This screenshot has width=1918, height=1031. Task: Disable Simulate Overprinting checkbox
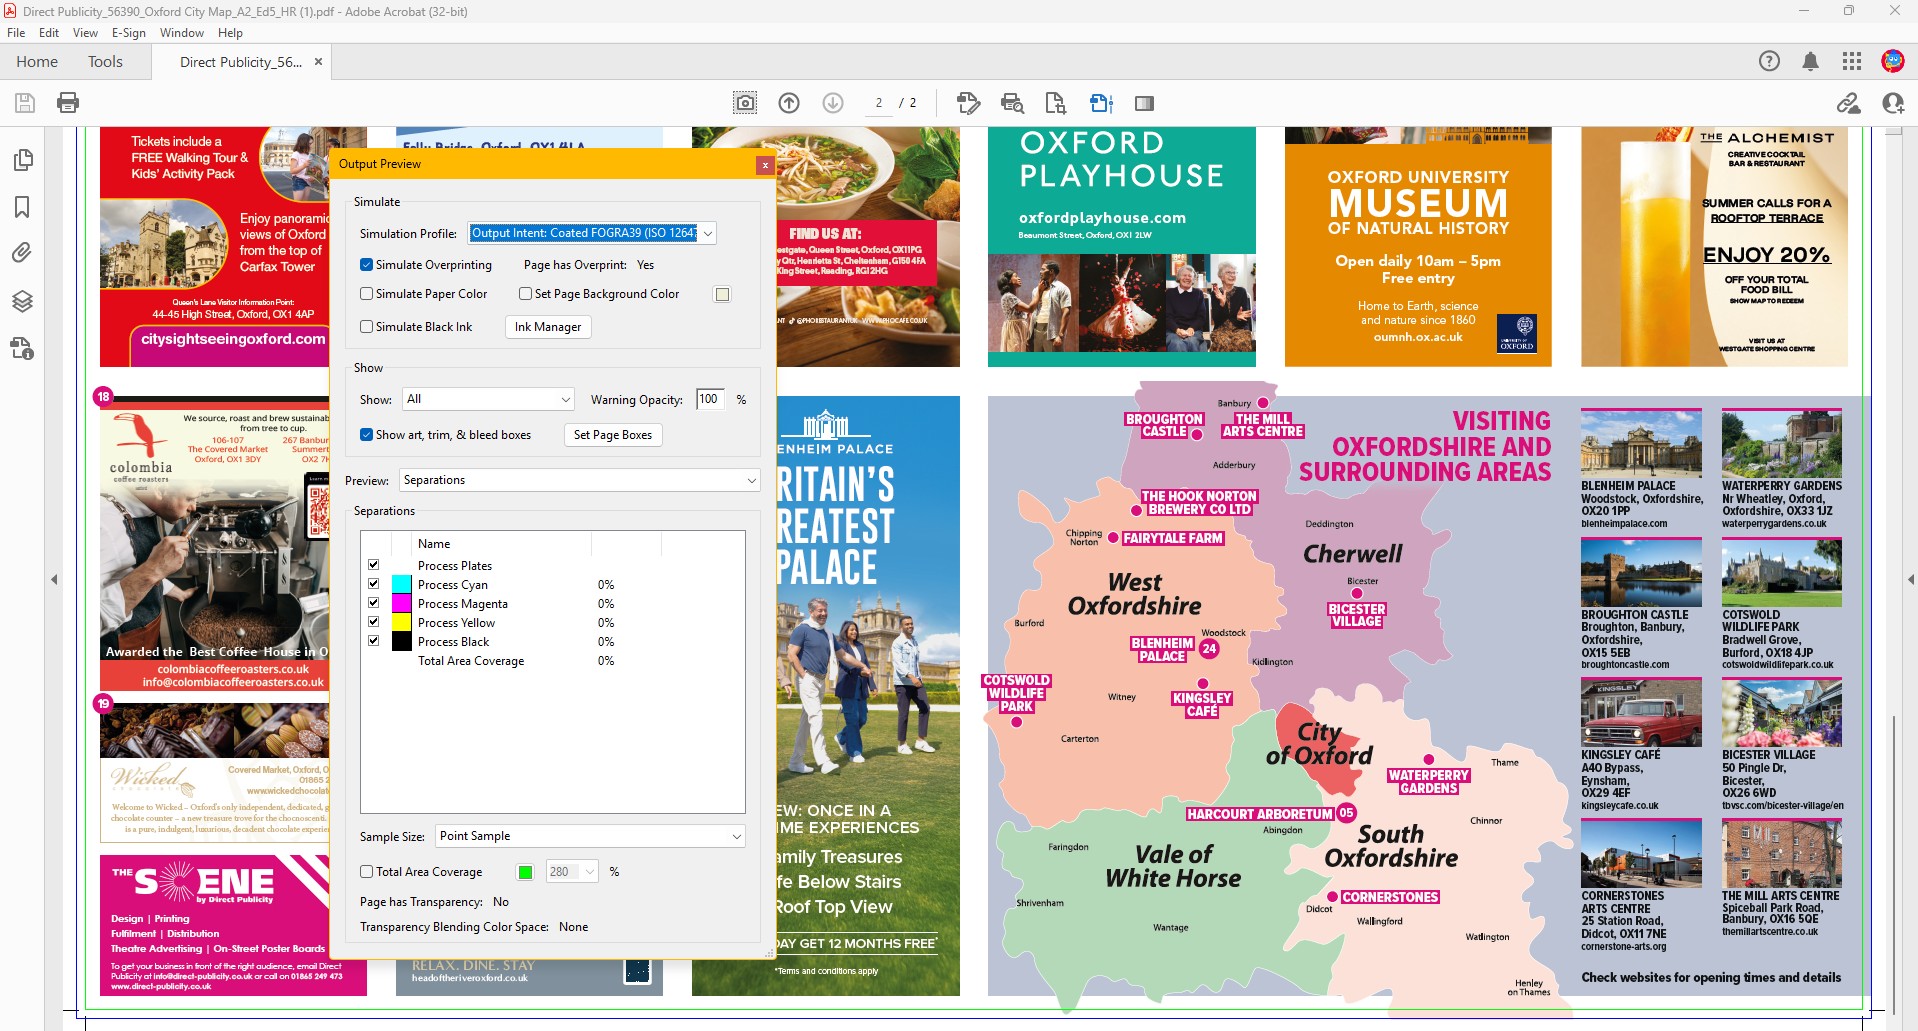tap(367, 265)
